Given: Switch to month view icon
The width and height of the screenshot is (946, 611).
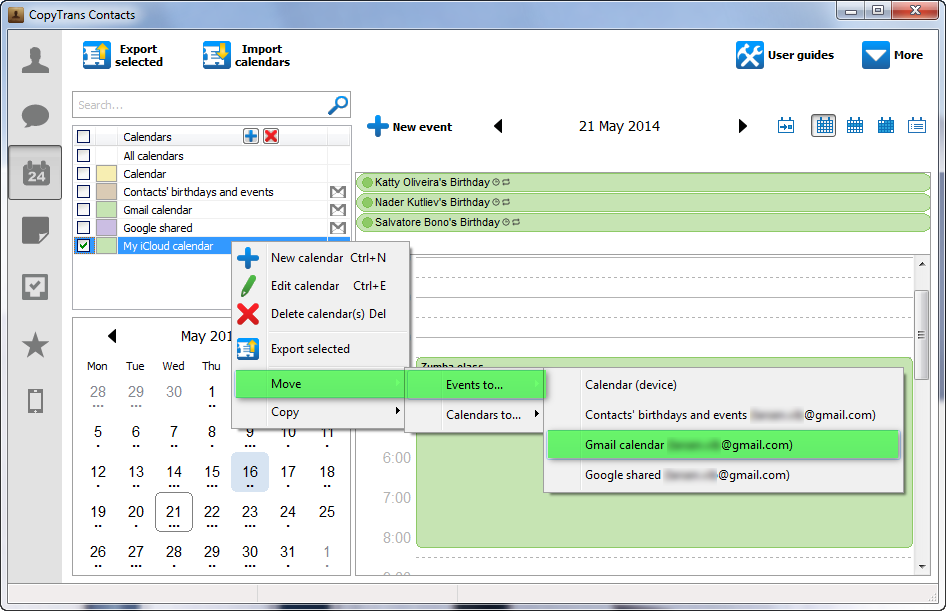Looking at the screenshot, I should pyautogui.click(x=886, y=126).
